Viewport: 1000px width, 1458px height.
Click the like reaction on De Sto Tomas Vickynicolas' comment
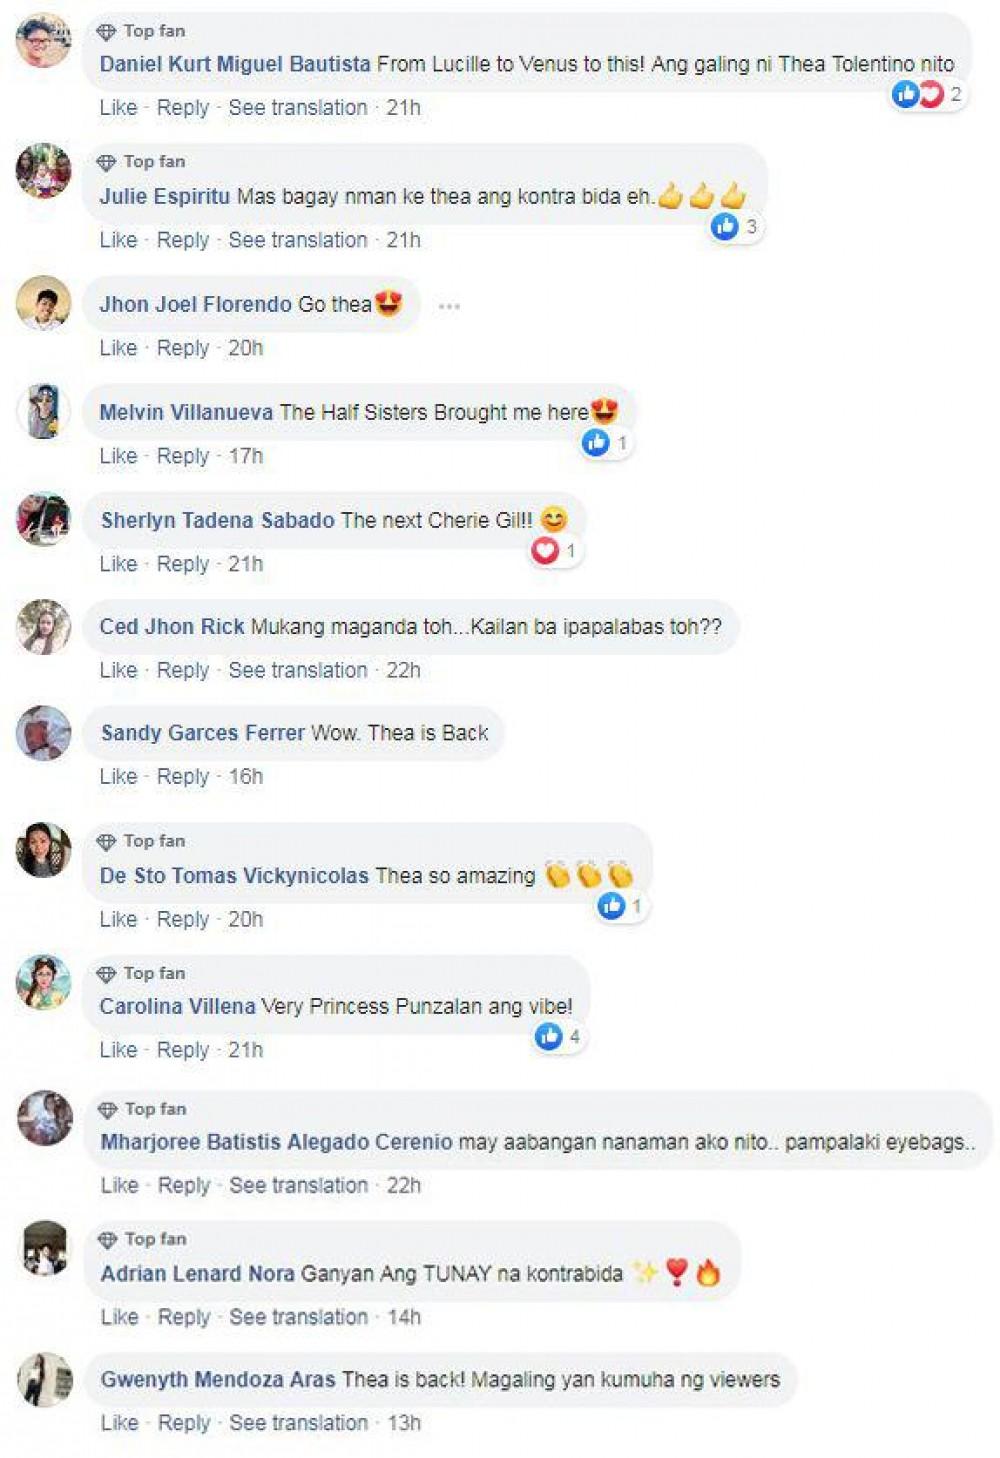pyautogui.click(x=611, y=905)
